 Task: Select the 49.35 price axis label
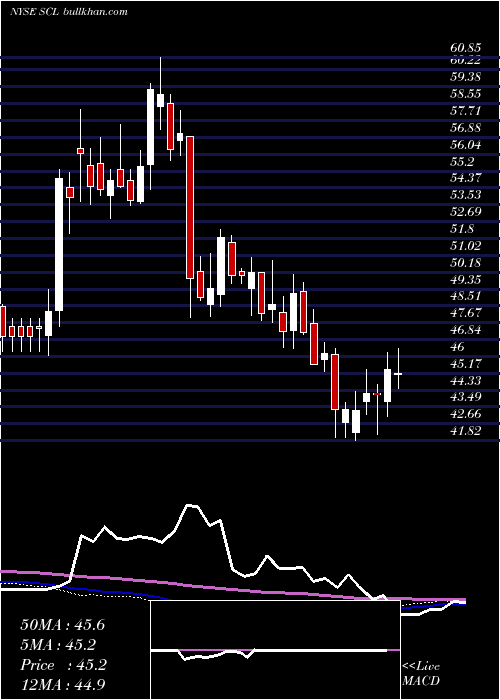pos(465,279)
